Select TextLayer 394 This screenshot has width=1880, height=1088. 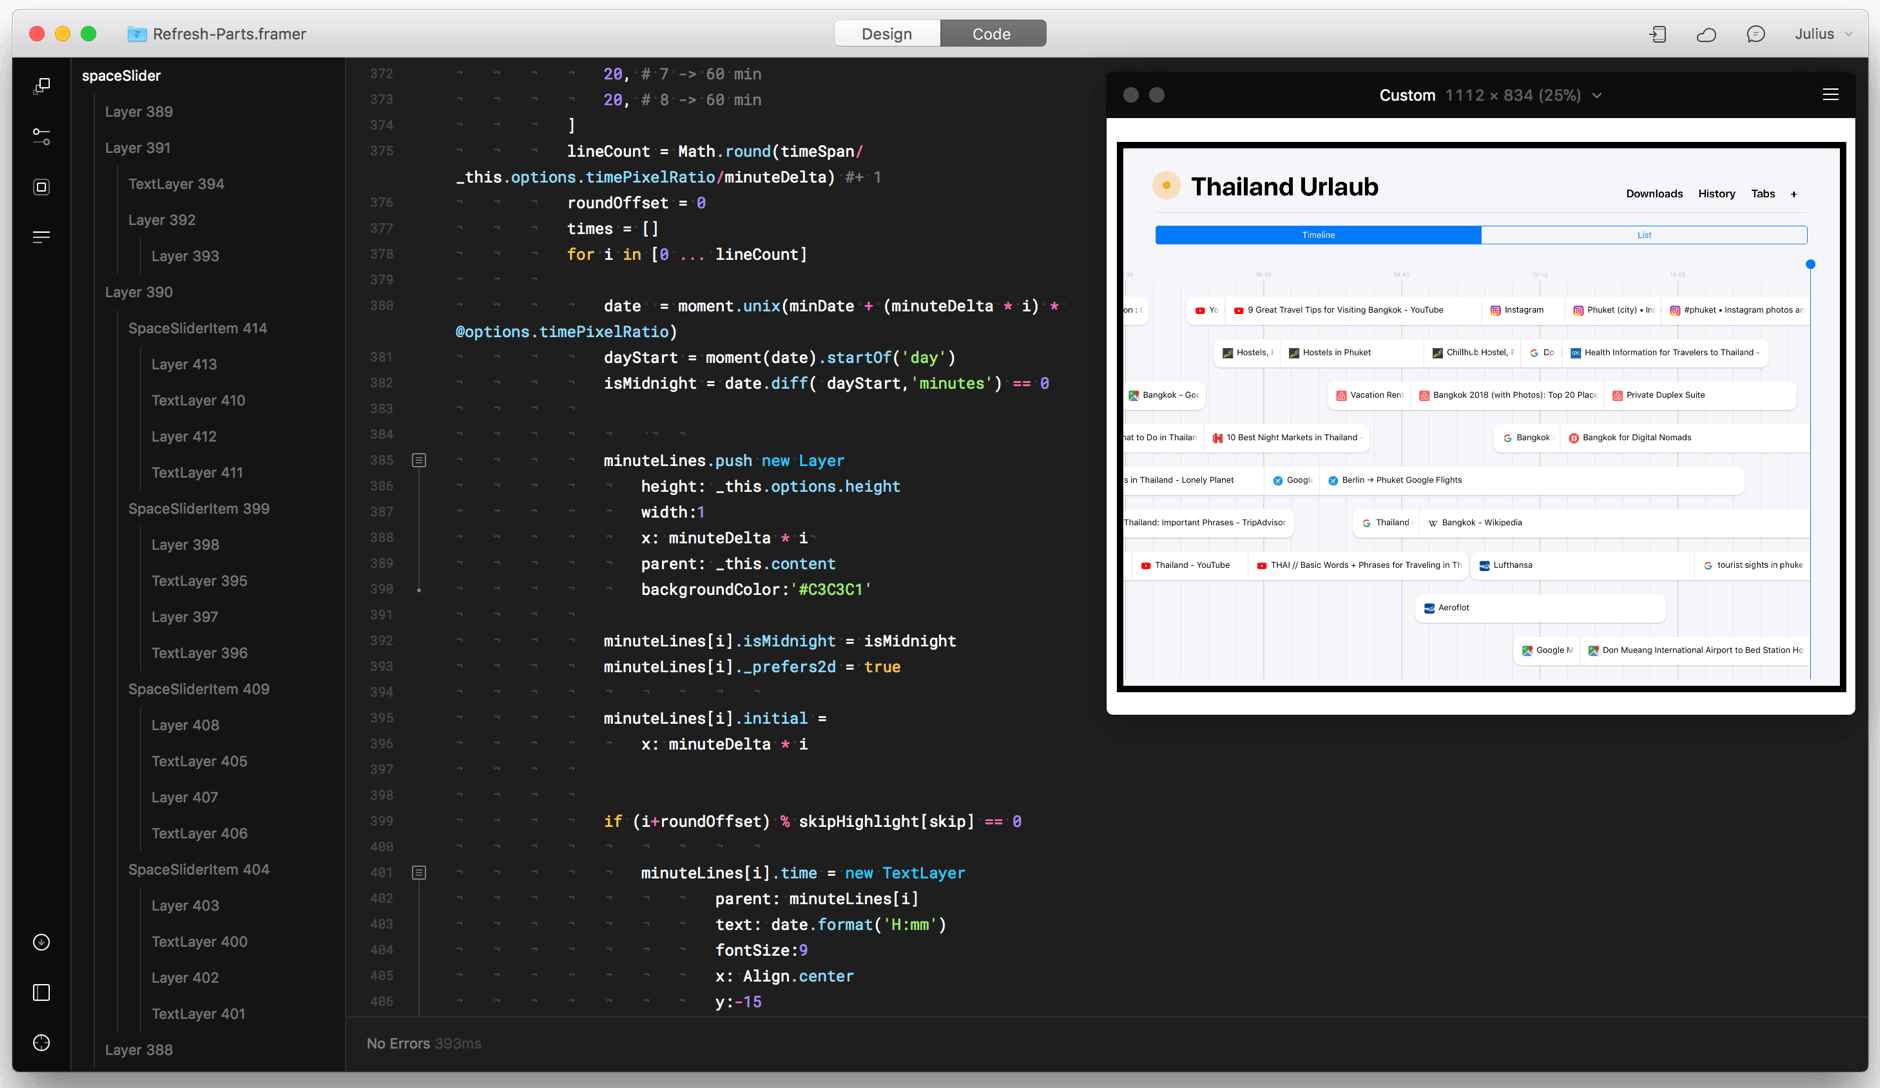[x=176, y=184]
